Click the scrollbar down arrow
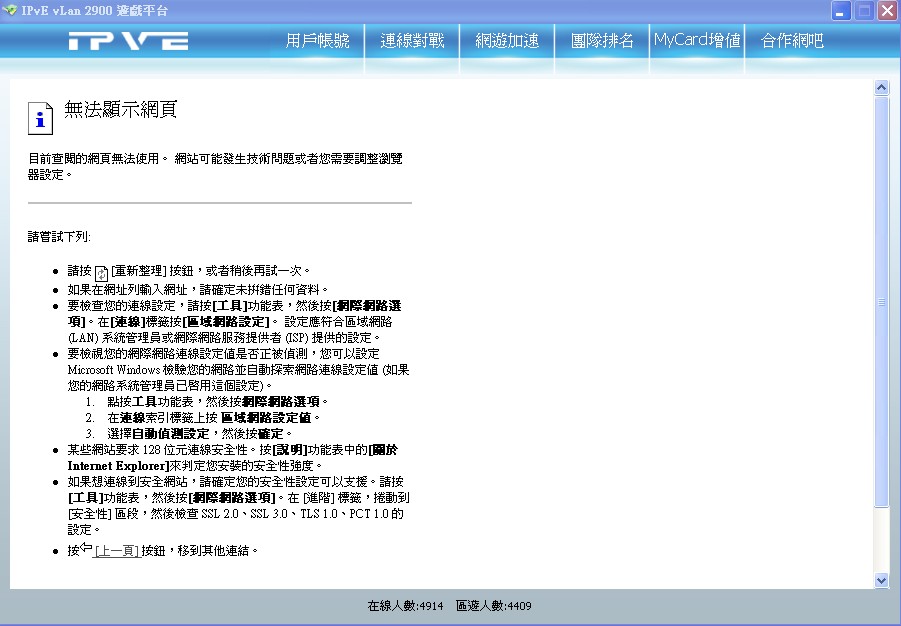 point(881,581)
